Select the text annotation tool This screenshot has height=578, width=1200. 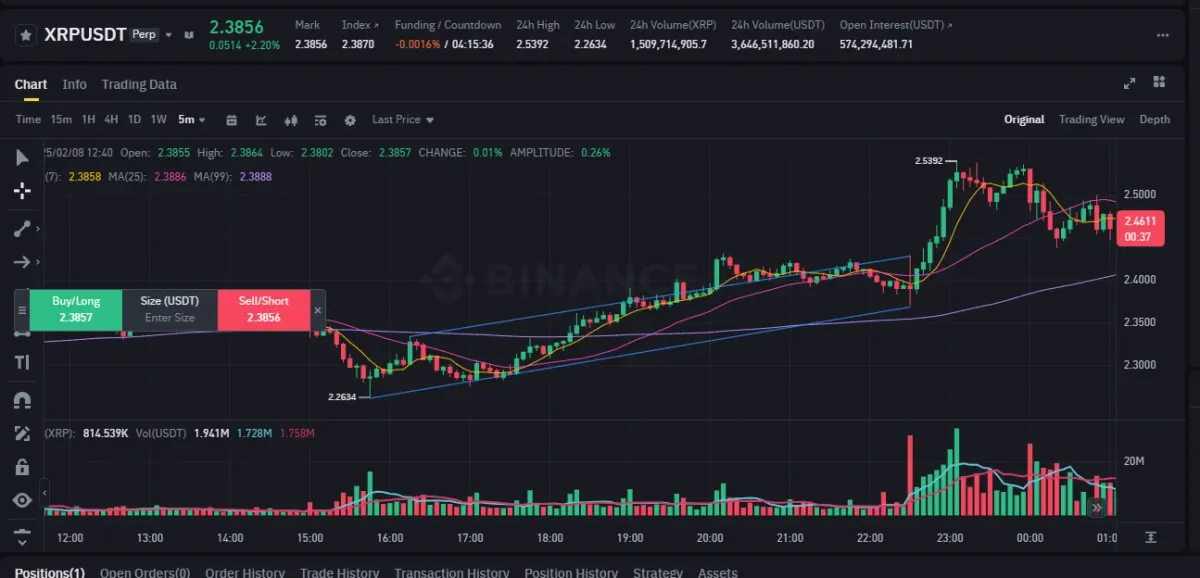click(22, 362)
